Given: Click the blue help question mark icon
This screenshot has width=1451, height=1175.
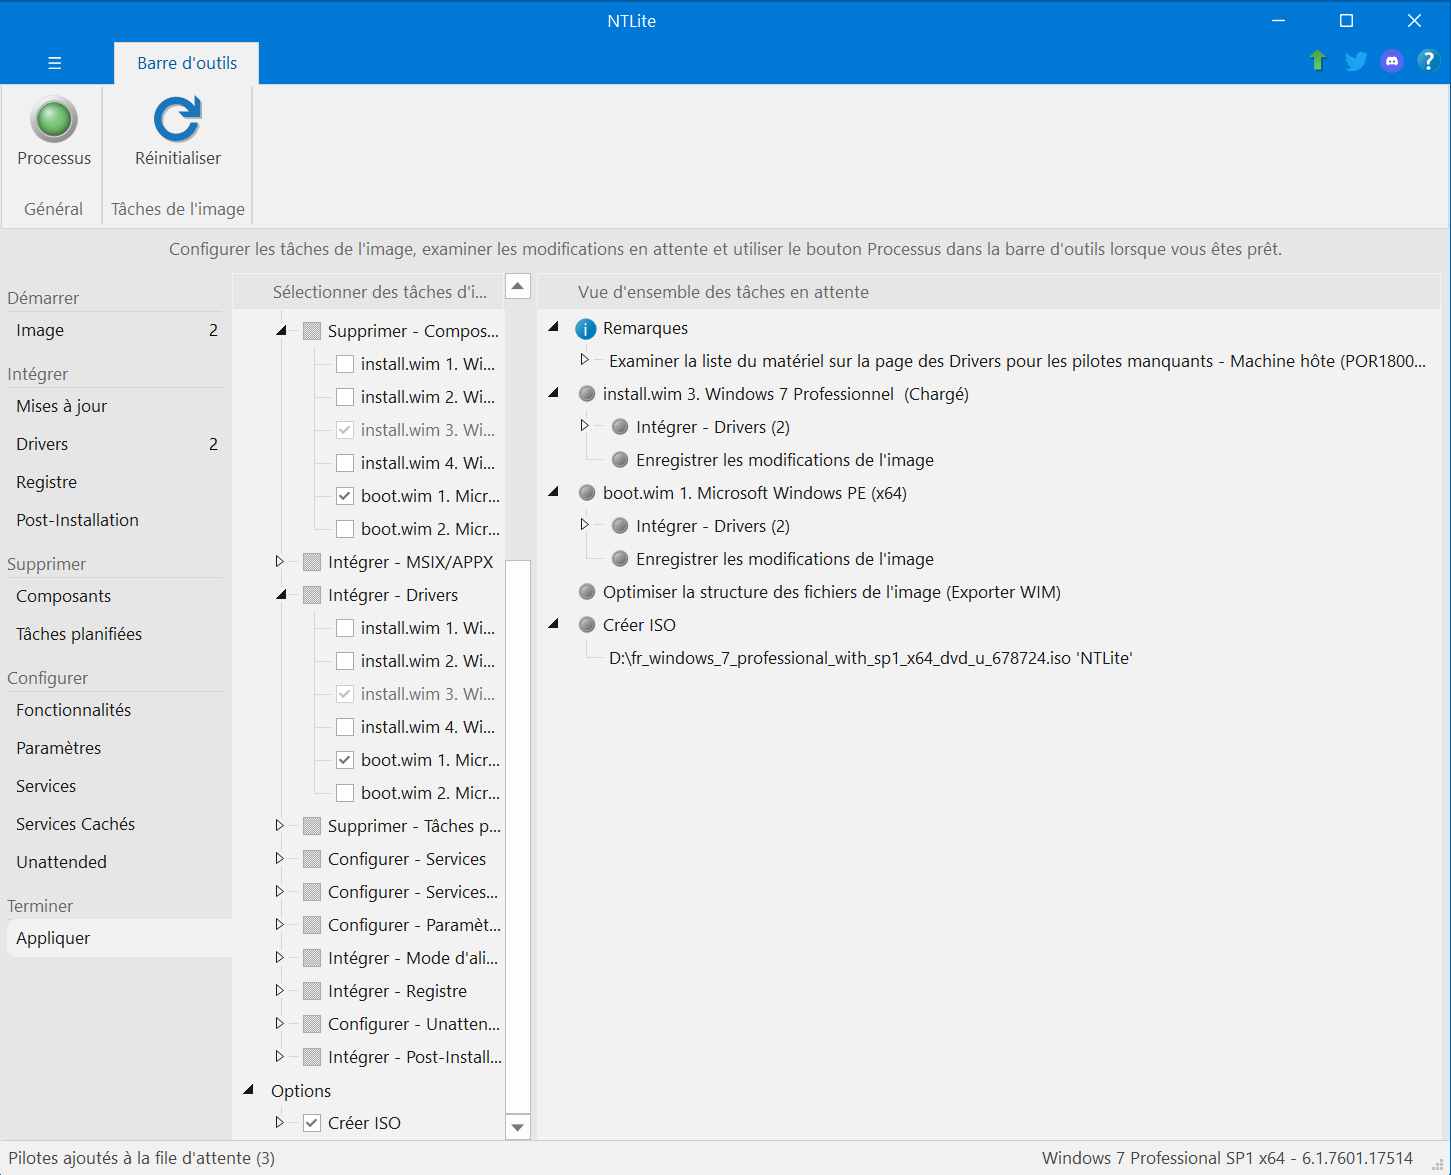Looking at the screenshot, I should pyautogui.click(x=1428, y=61).
